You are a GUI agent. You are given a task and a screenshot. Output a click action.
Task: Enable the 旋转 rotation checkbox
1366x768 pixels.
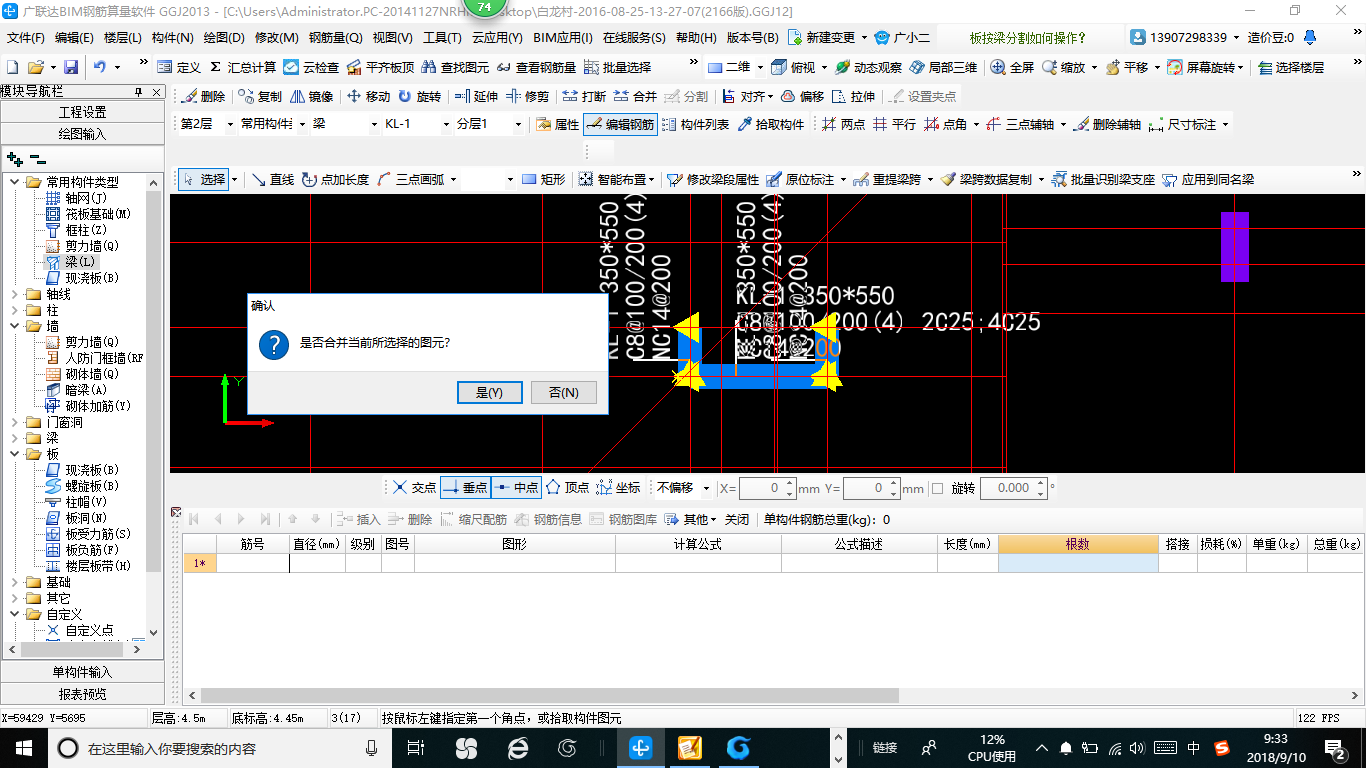point(937,488)
